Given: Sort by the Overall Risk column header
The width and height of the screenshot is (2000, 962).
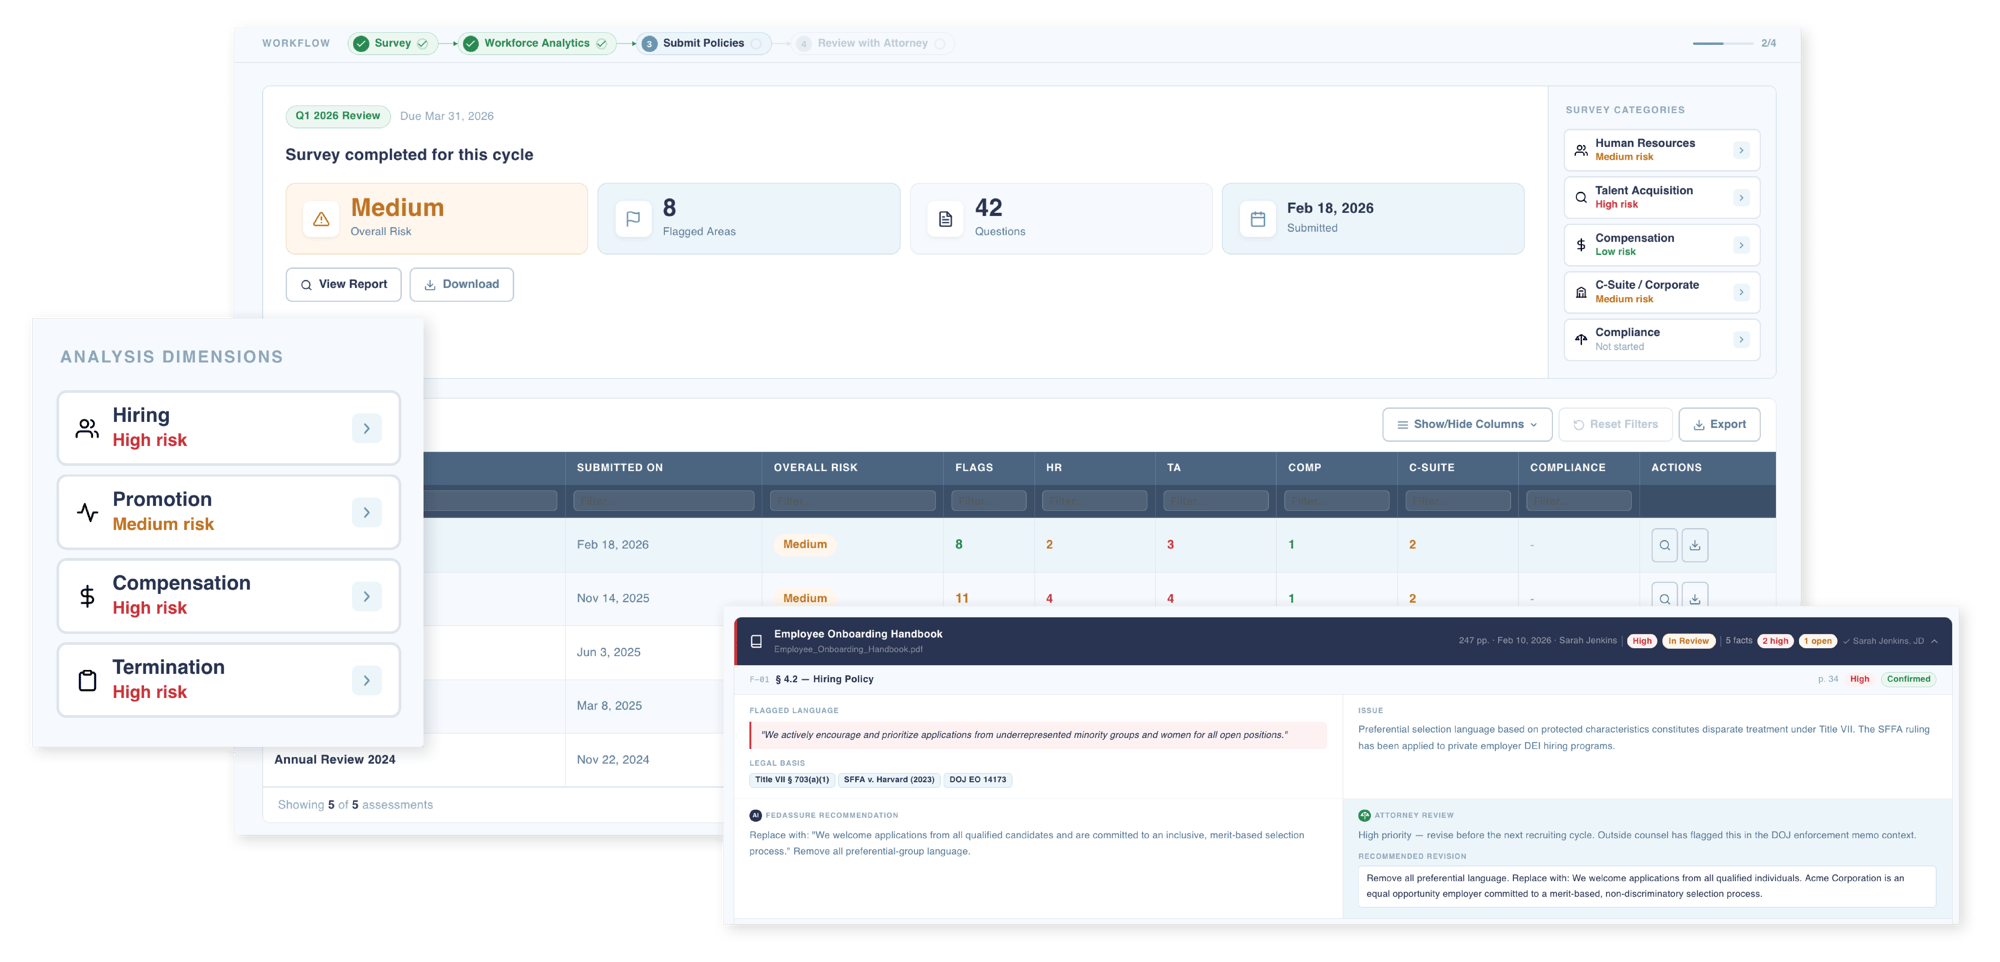Looking at the screenshot, I should point(816,467).
